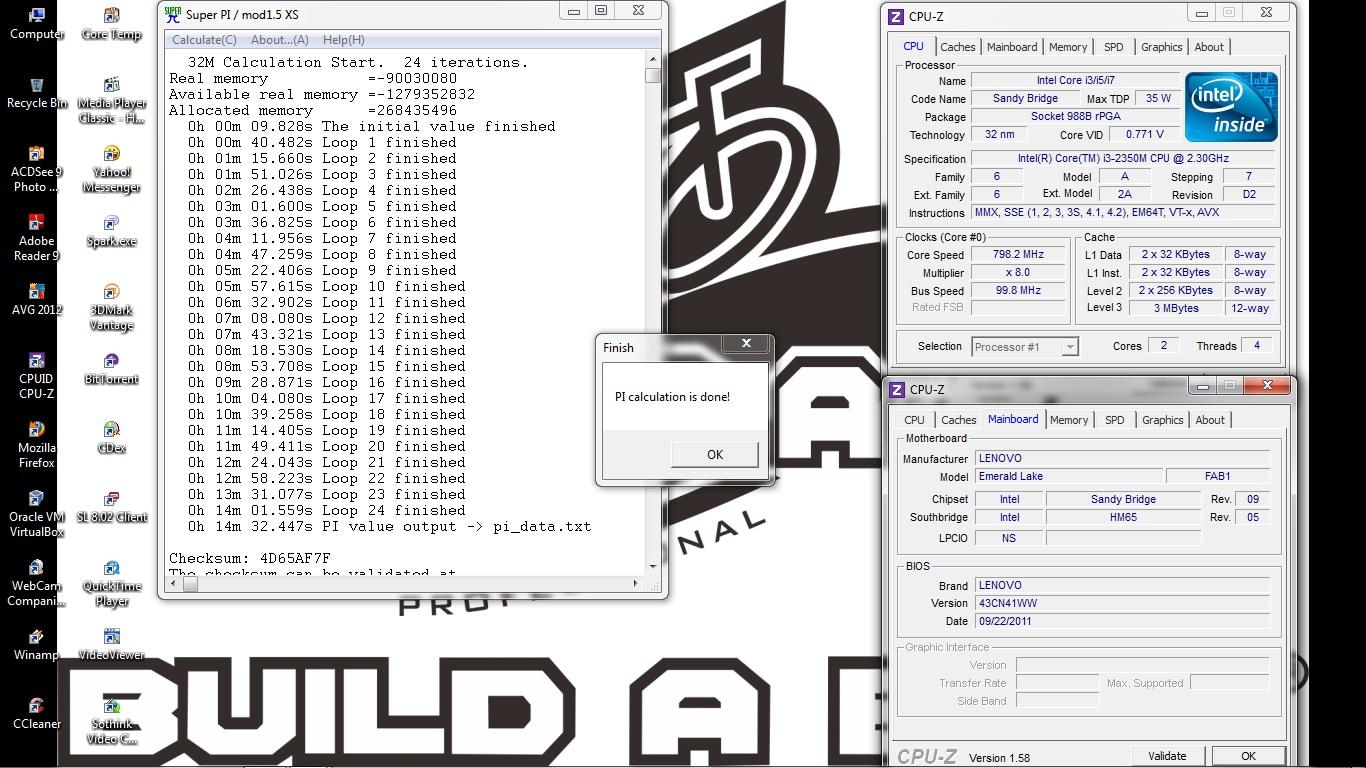Viewport: 1366px width, 768px height.
Task: Launch Mozilla Firefox desktop icon
Action: [36, 444]
